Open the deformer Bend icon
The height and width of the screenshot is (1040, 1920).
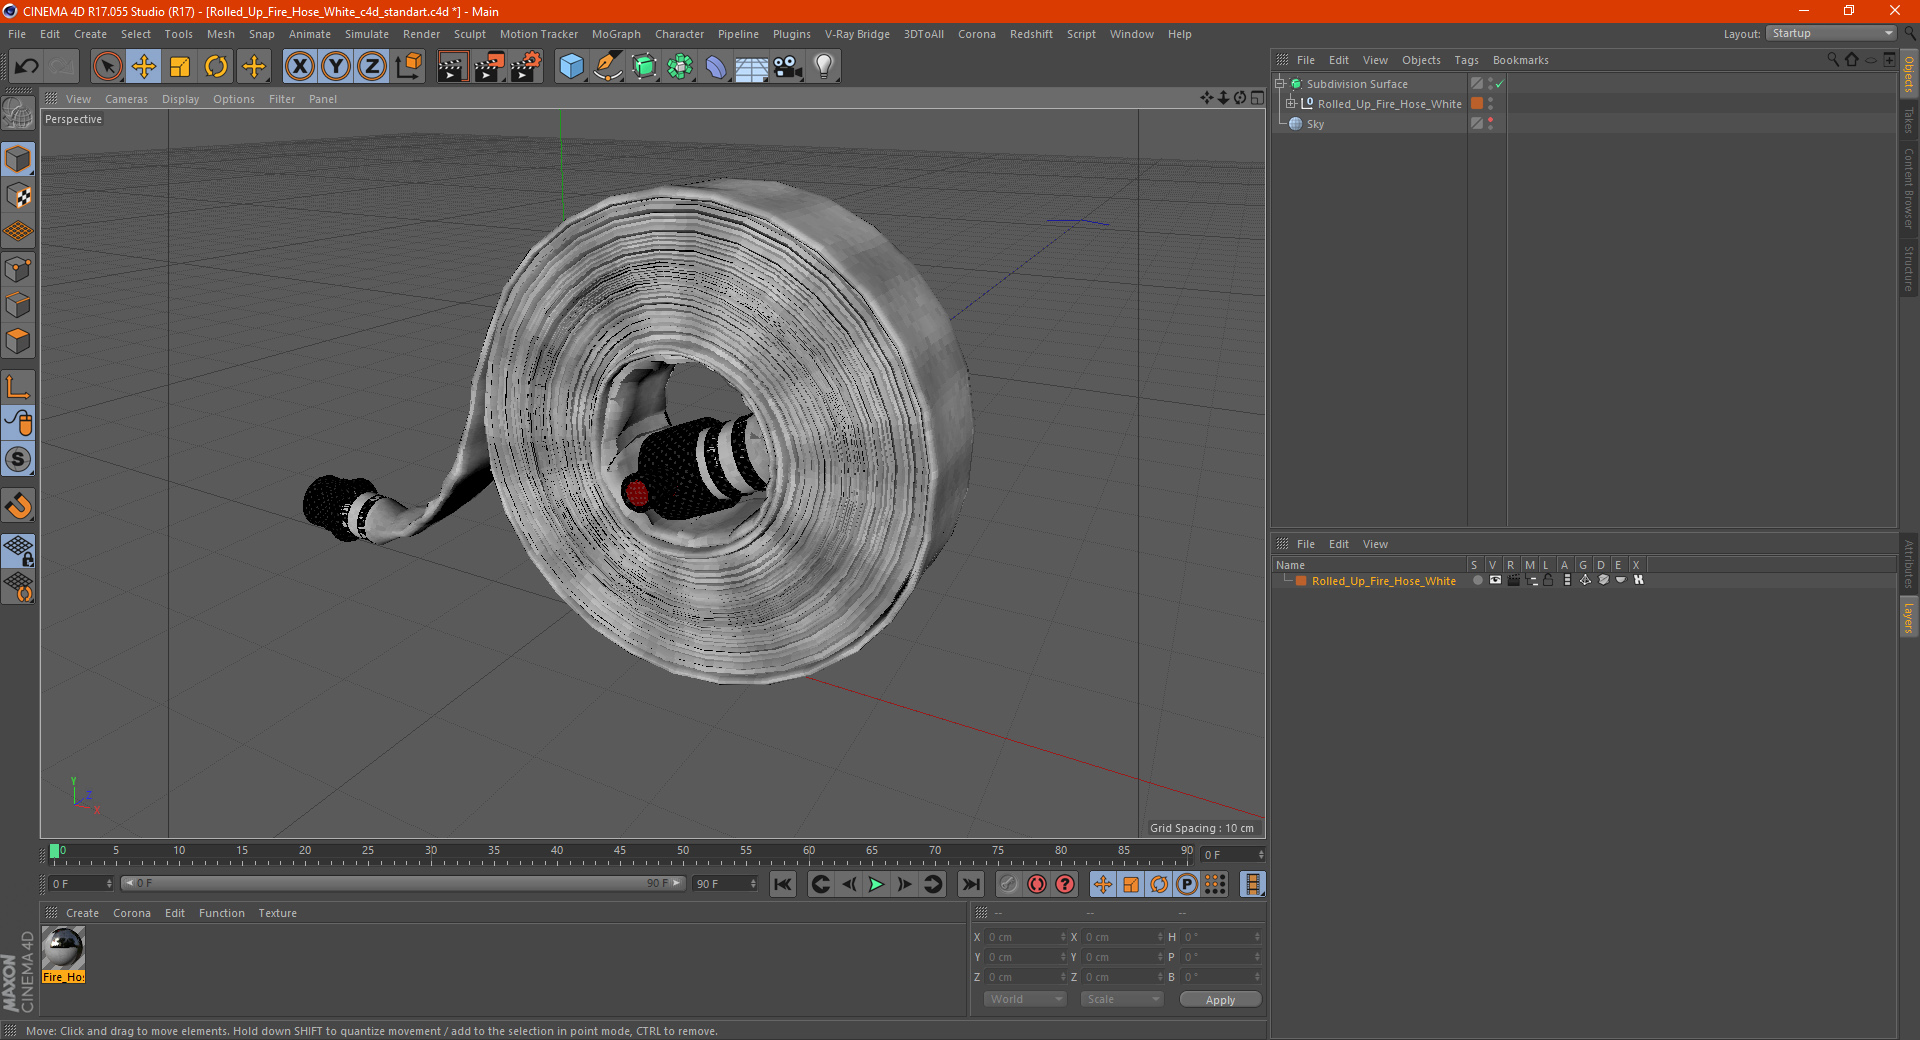click(x=716, y=67)
